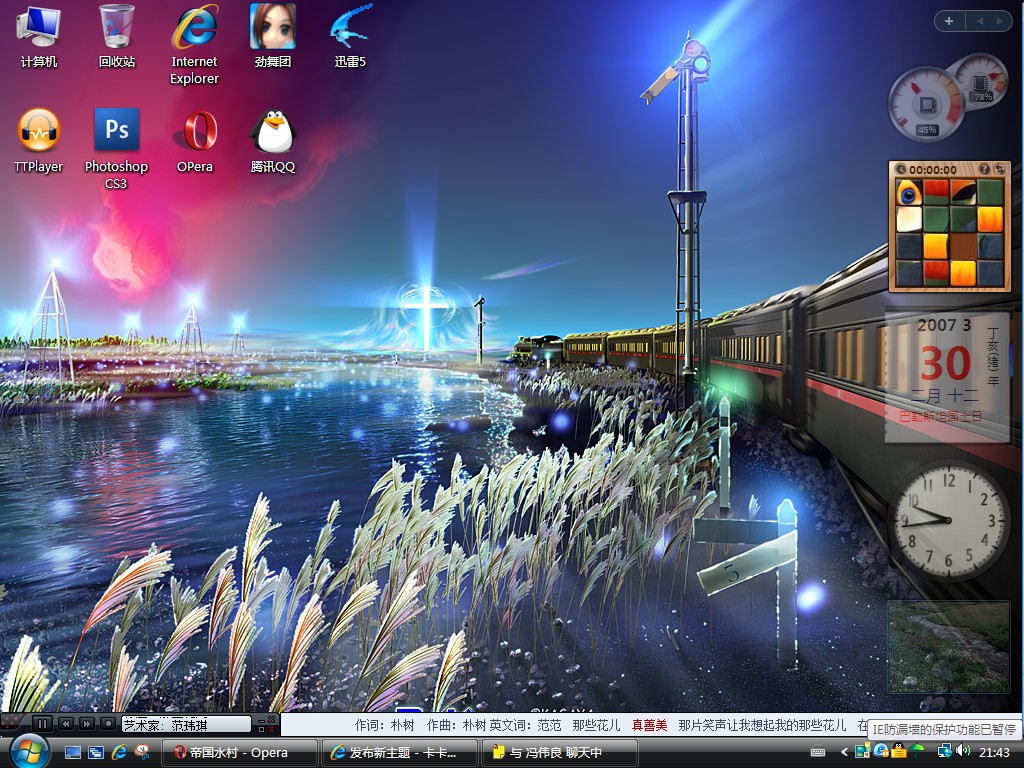This screenshot has width=1024, height=768.
Task: Pause the puzzle timer at 00:00:00
Action: point(901,169)
